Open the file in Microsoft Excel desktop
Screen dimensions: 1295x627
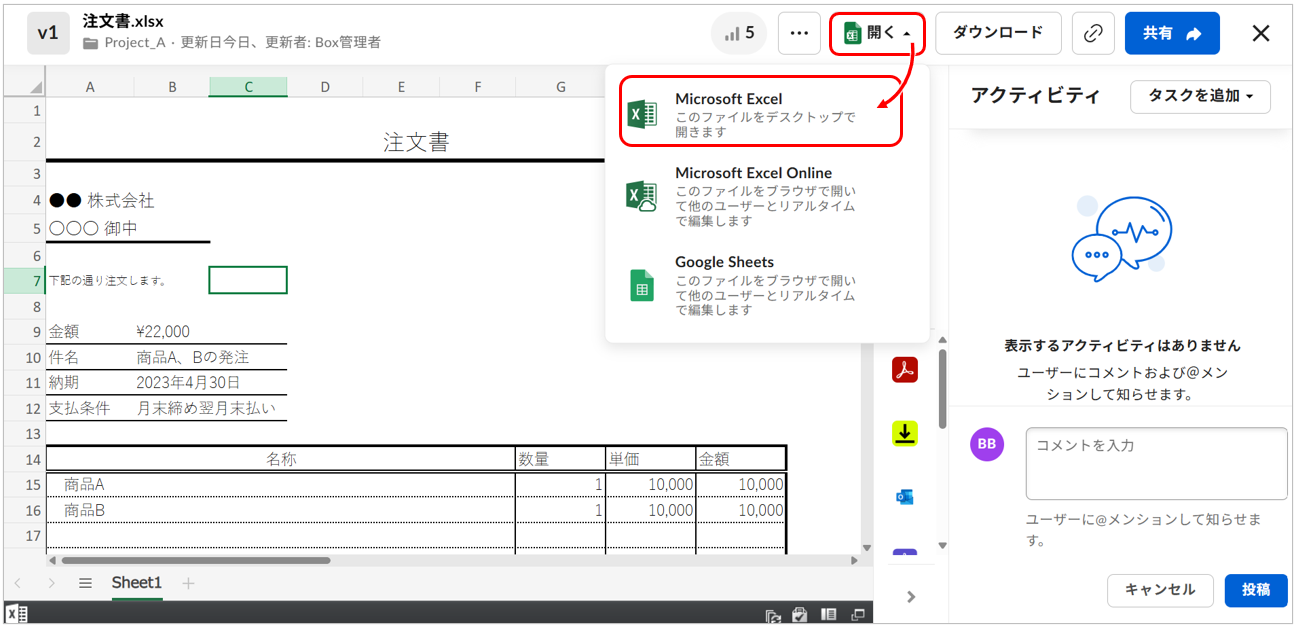click(x=760, y=111)
